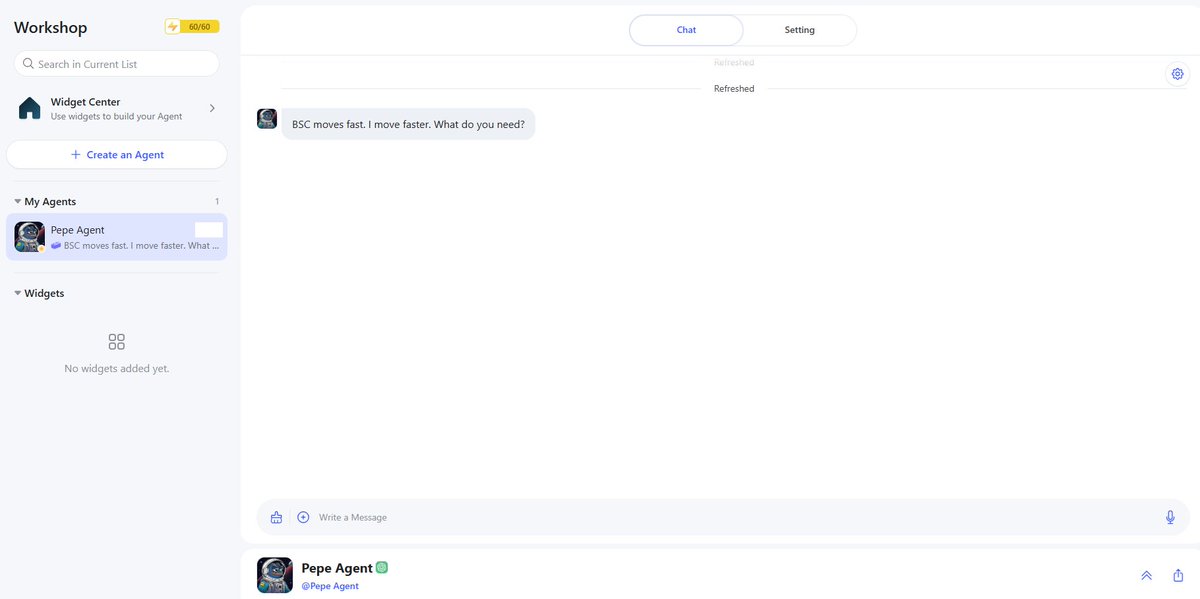Click Pepe Agent avatar in My Agents list
Viewport: 1200px width, 599px height.
coord(29,237)
